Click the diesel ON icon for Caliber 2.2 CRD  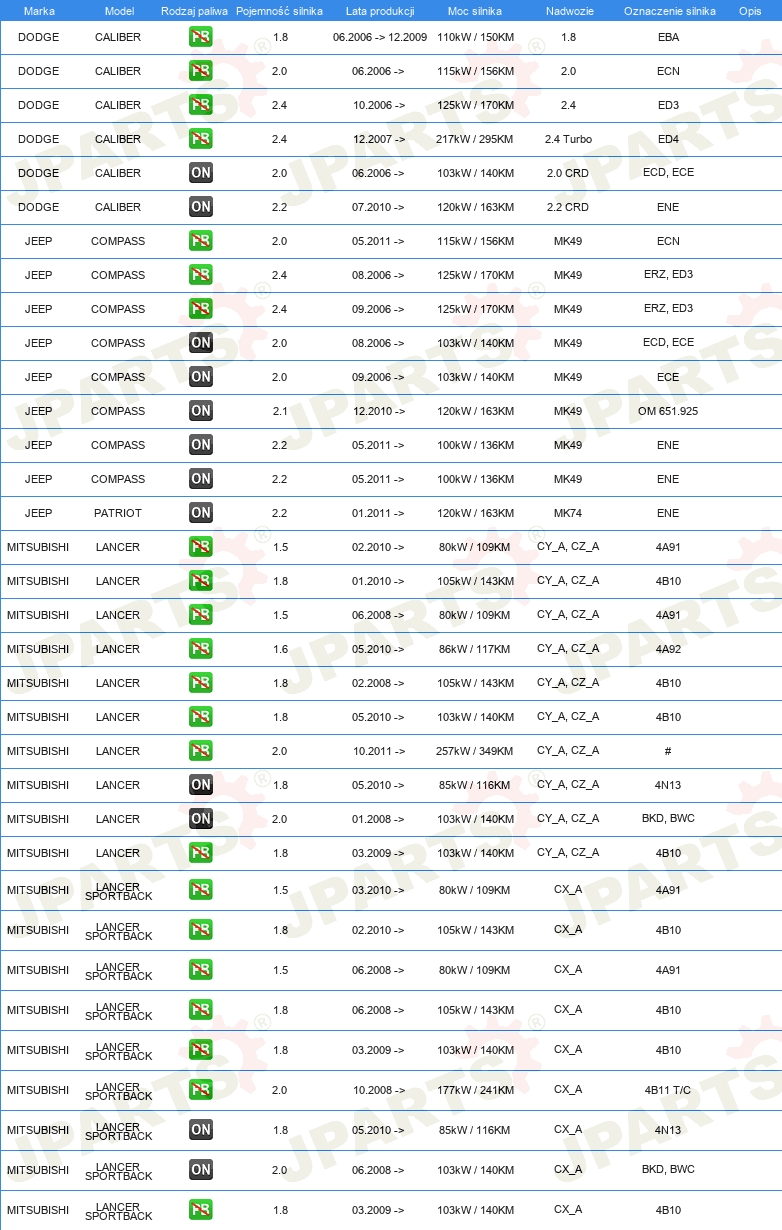pos(201,207)
